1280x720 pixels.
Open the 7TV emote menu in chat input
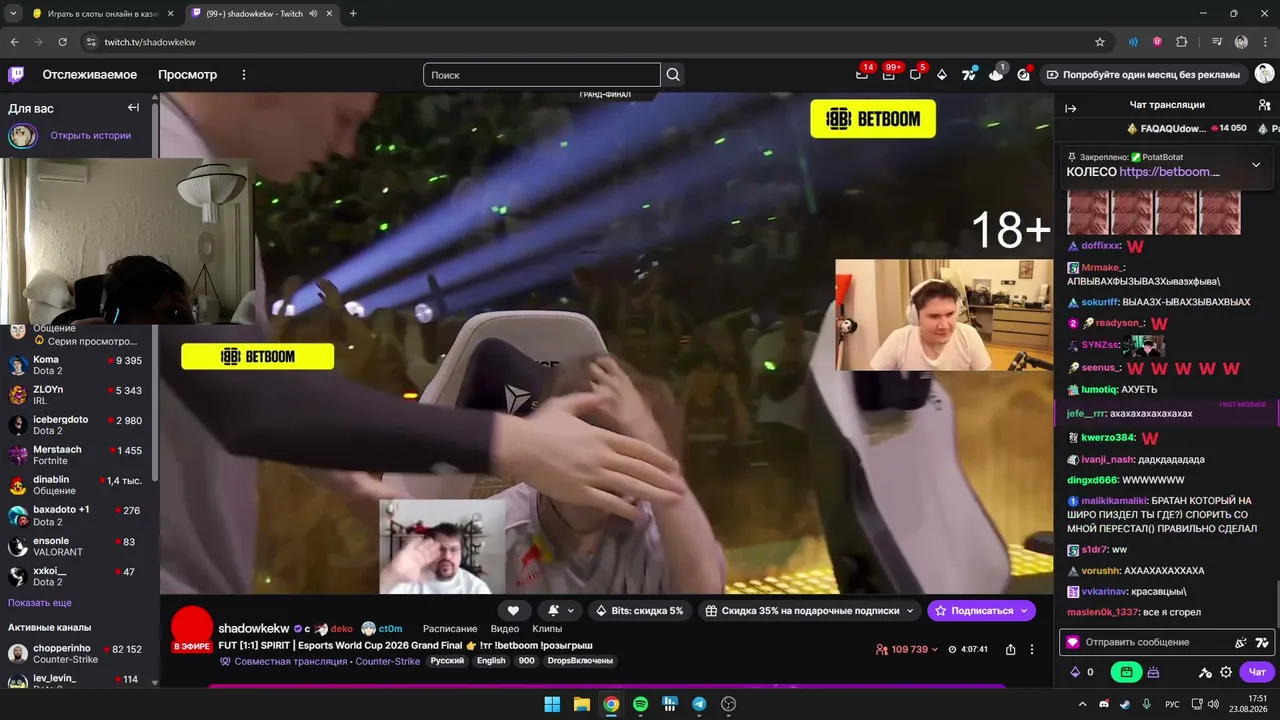(1262, 642)
